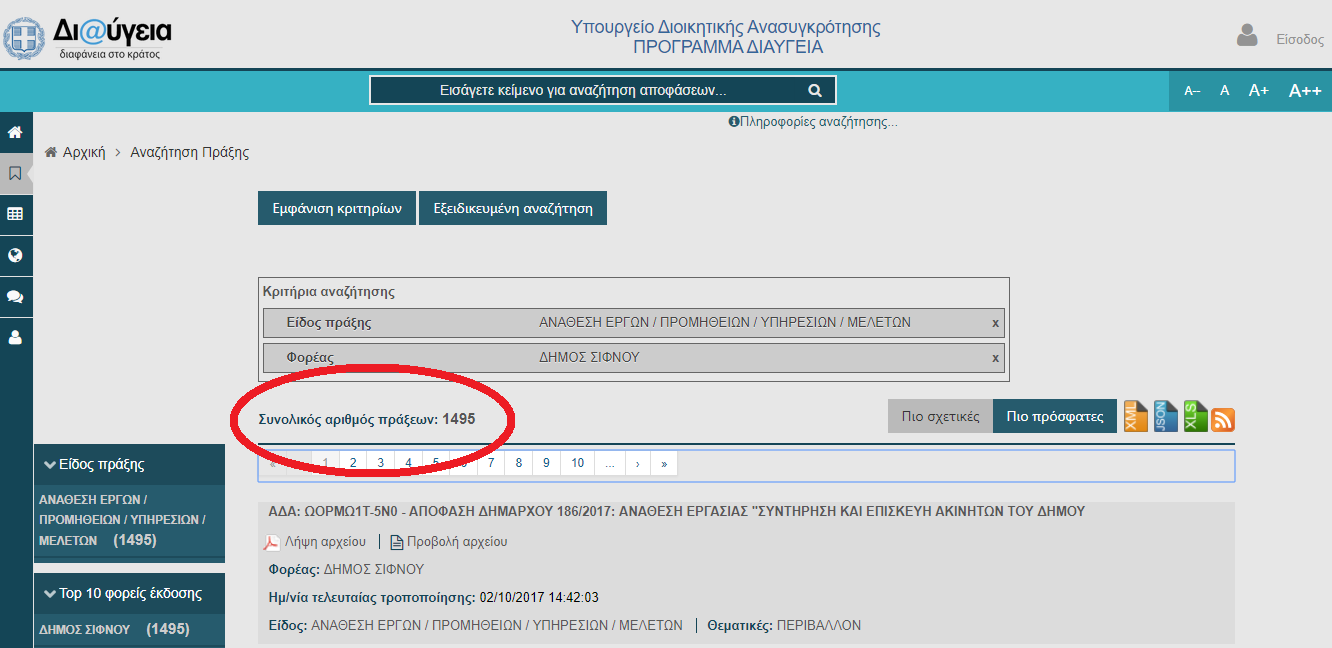Click Εμφάνιση κριτηρίων button
Image resolution: width=1332 pixels, height=648 pixels.
337,209
